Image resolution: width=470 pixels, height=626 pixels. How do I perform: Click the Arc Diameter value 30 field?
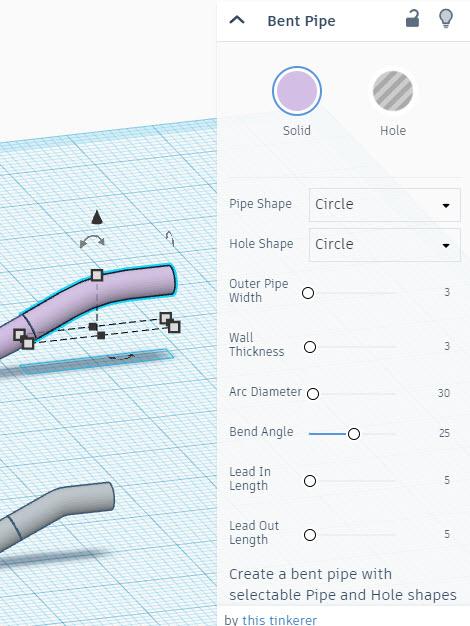click(x=443, y=393)
